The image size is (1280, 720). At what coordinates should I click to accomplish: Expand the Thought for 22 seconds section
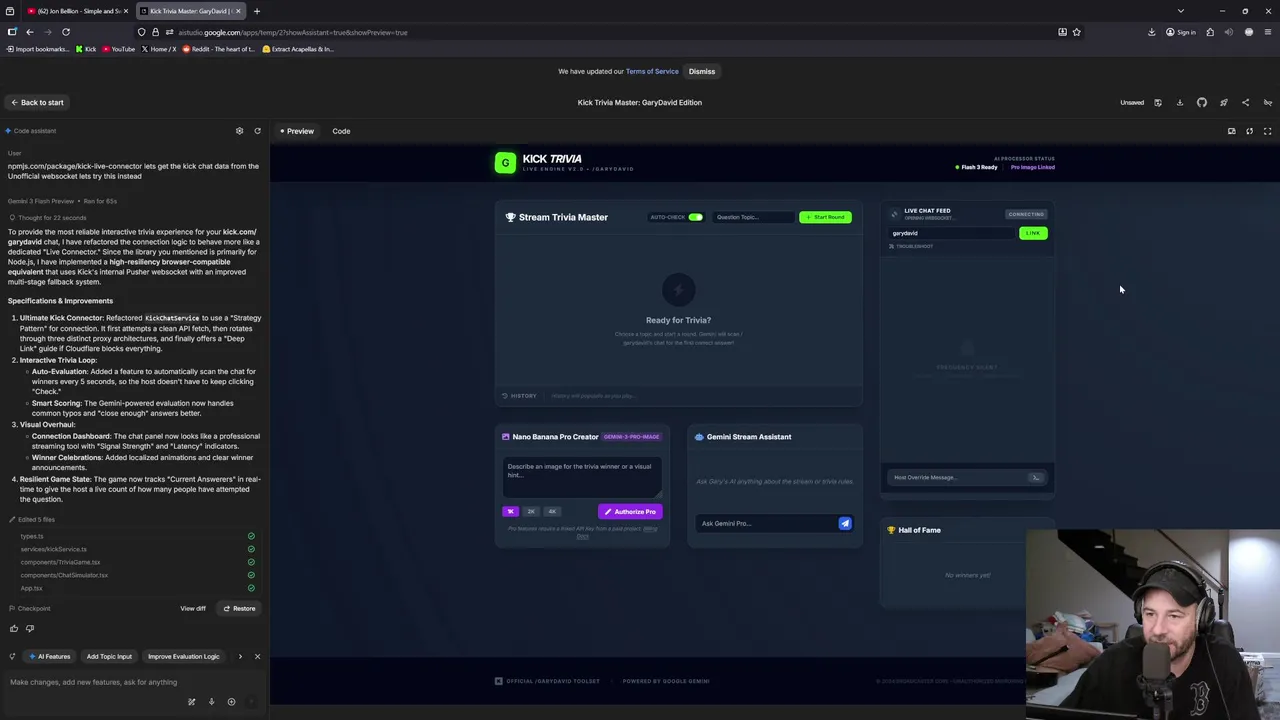coord(50,217)
